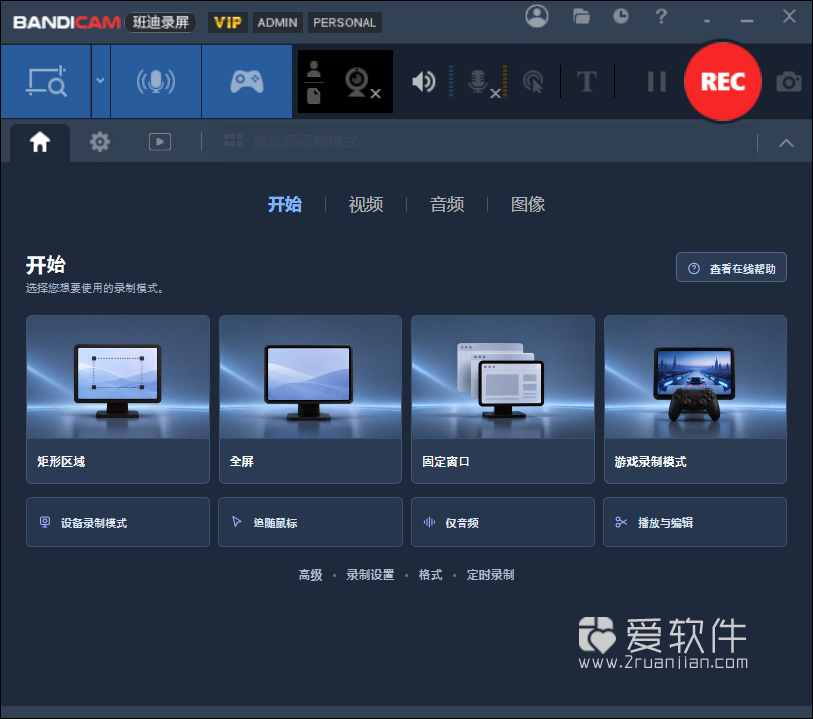Switch to the 开始 section tab
This screenshot has width=813, height=719.
pyautogui.click(x=284, y=204)
